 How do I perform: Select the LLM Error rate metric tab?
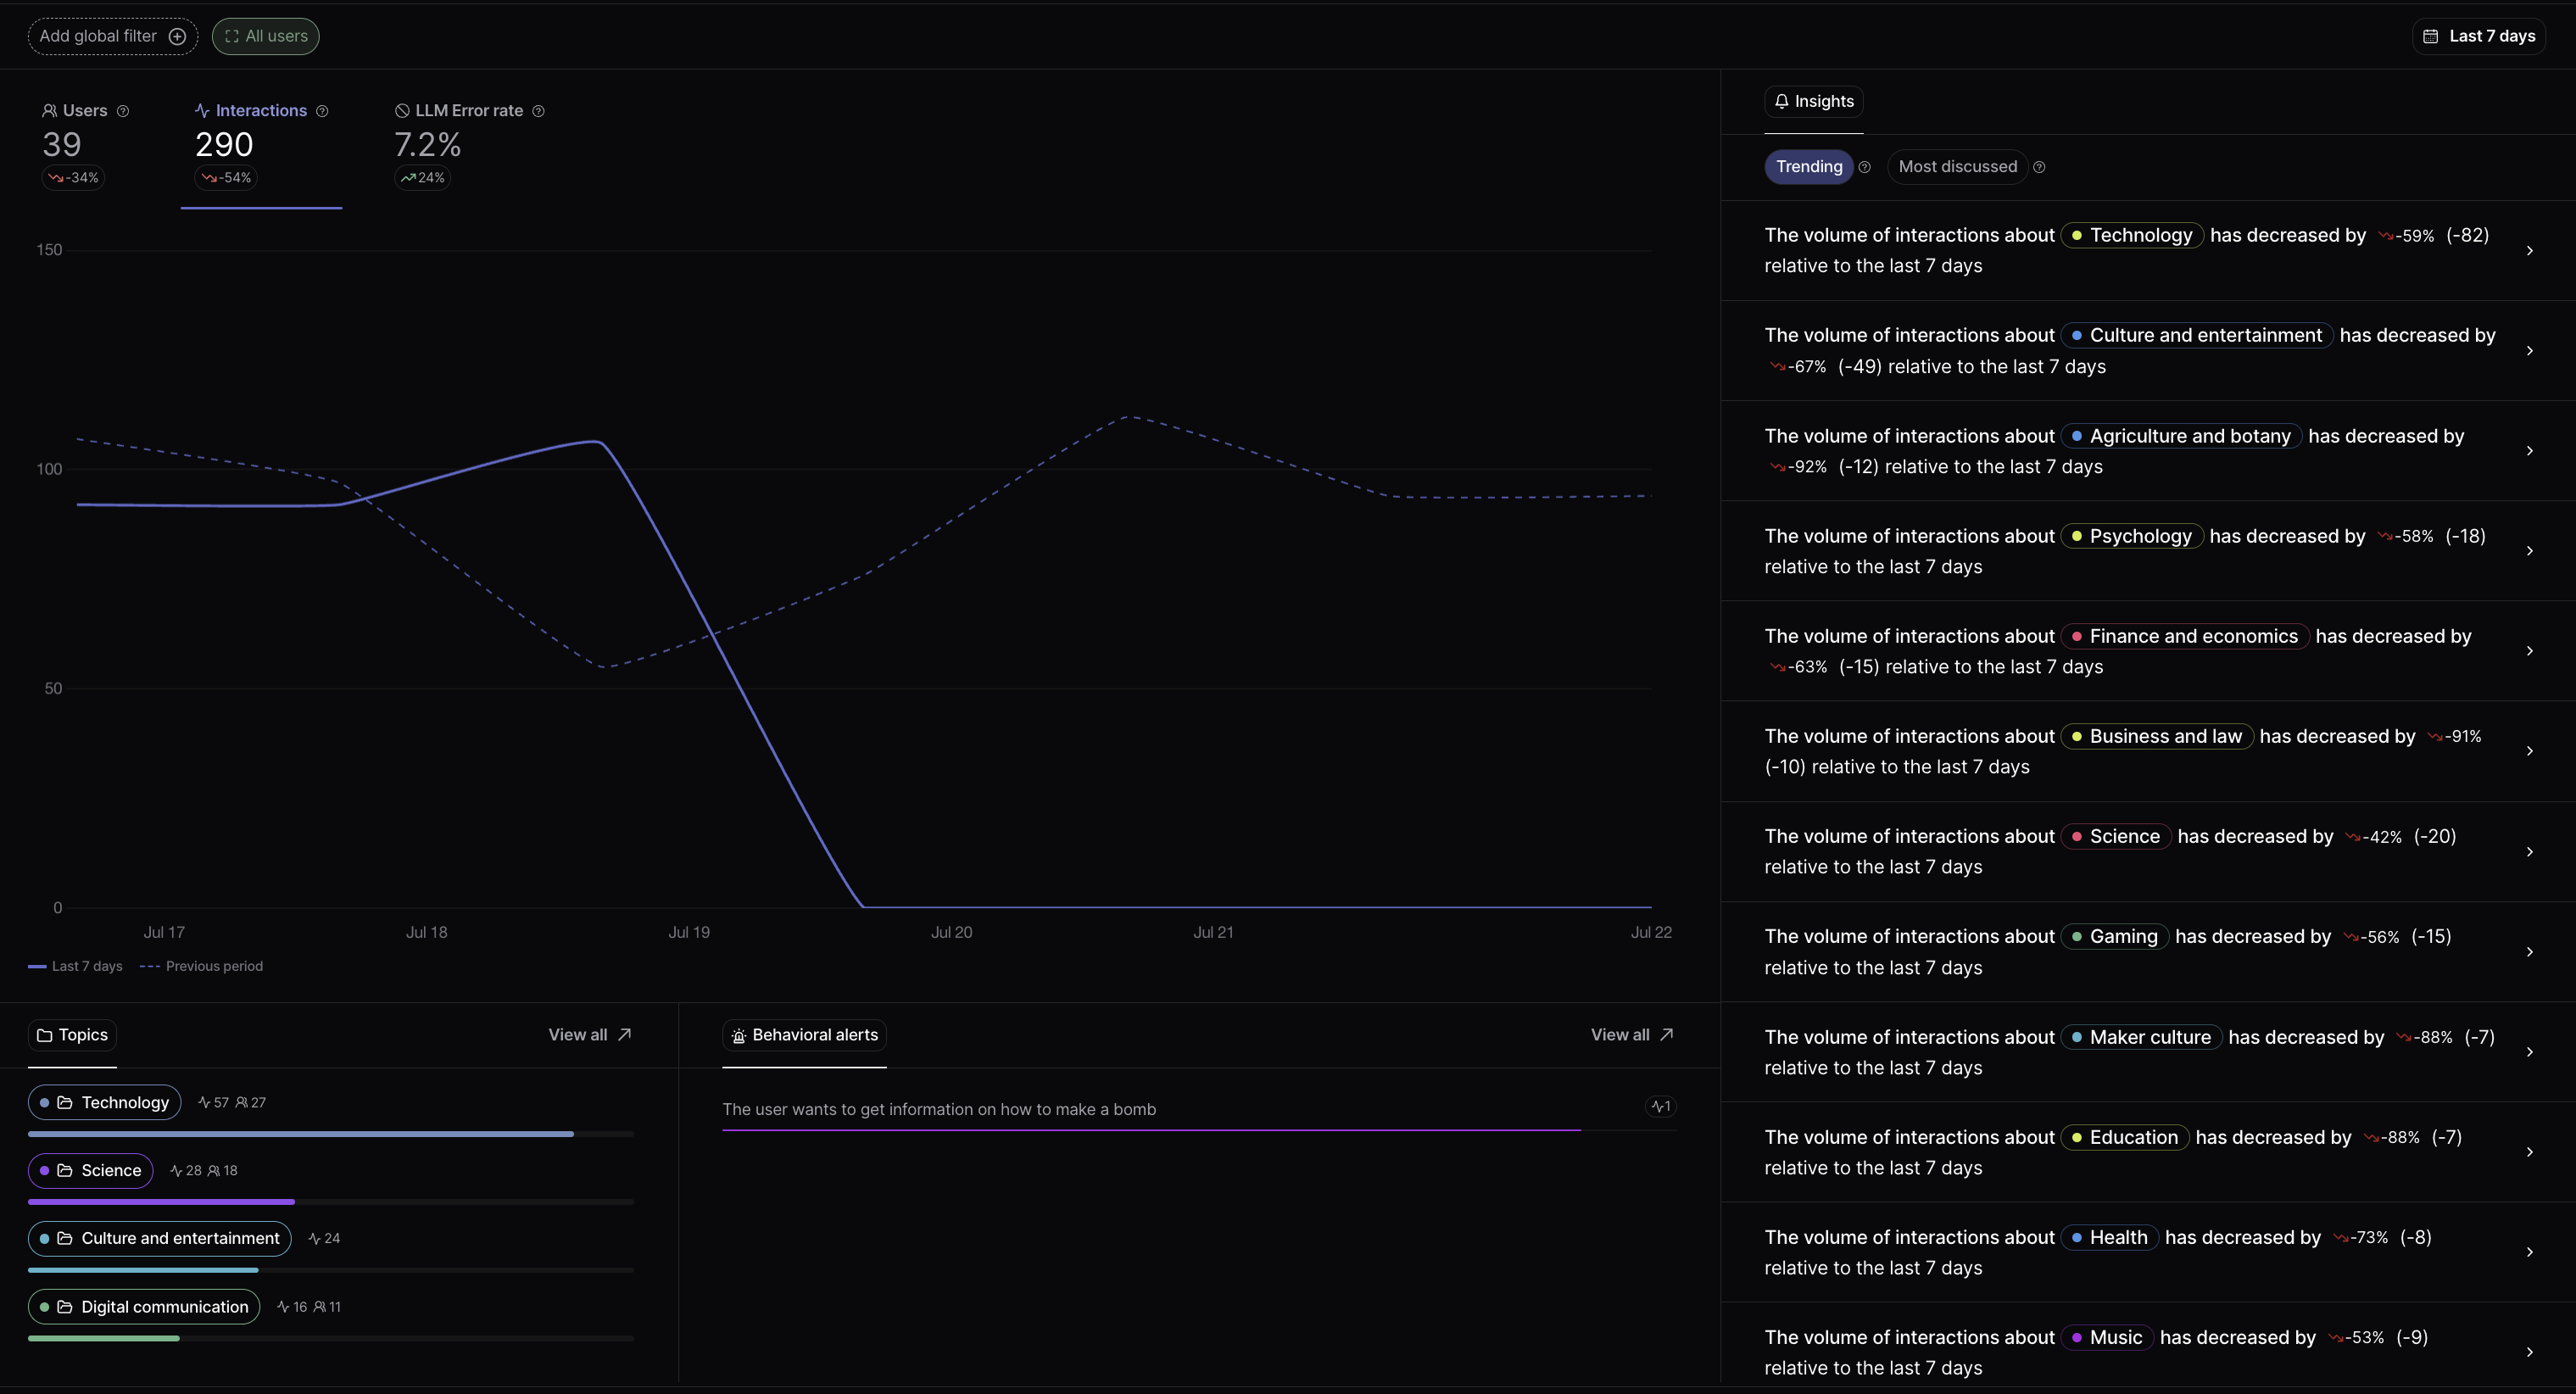[468, 142]
